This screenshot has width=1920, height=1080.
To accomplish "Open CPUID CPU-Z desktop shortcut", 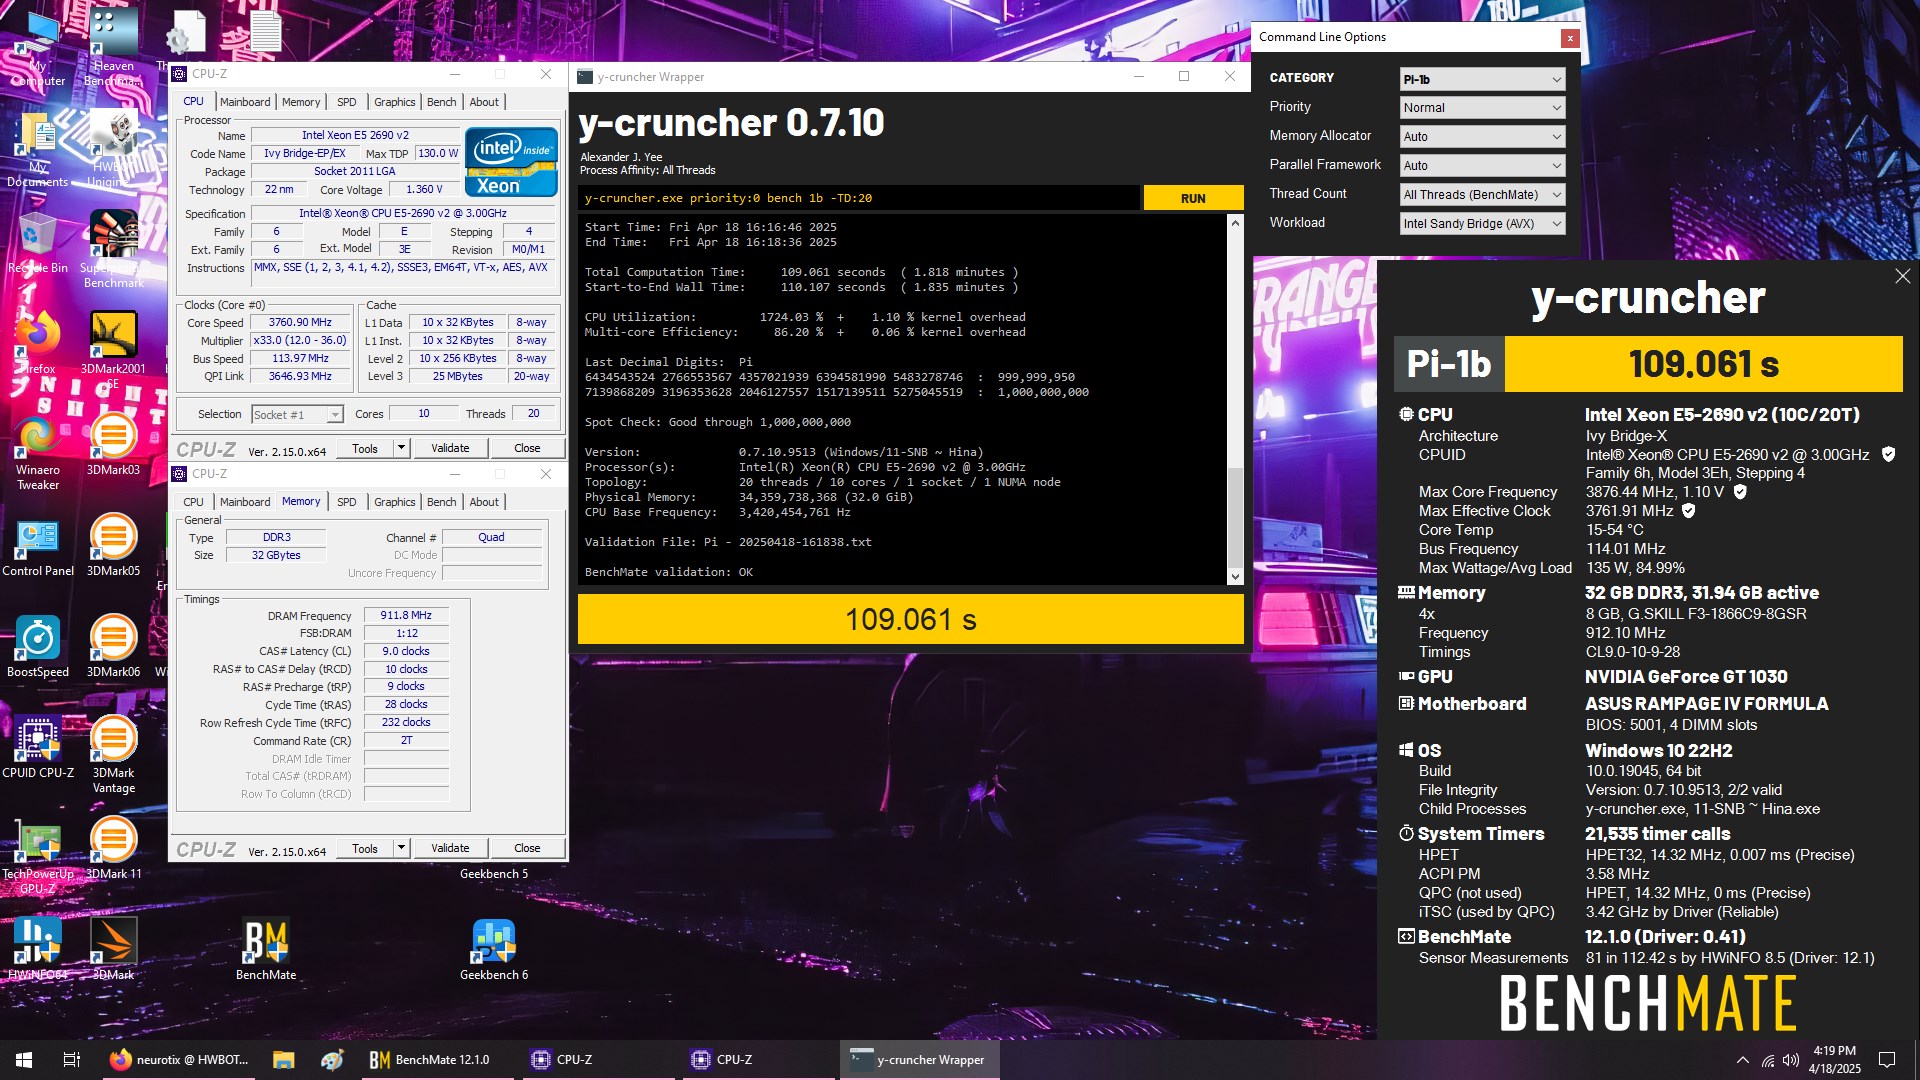I will [38, 748].
